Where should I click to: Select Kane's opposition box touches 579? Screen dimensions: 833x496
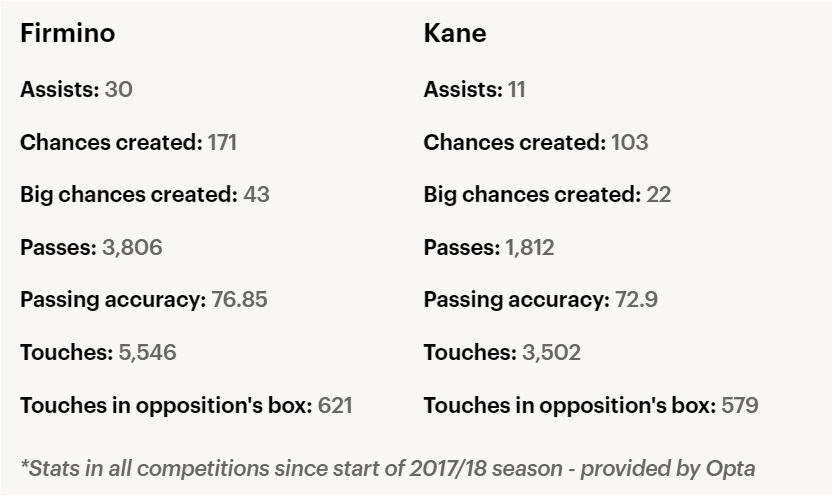click(739, 405)
